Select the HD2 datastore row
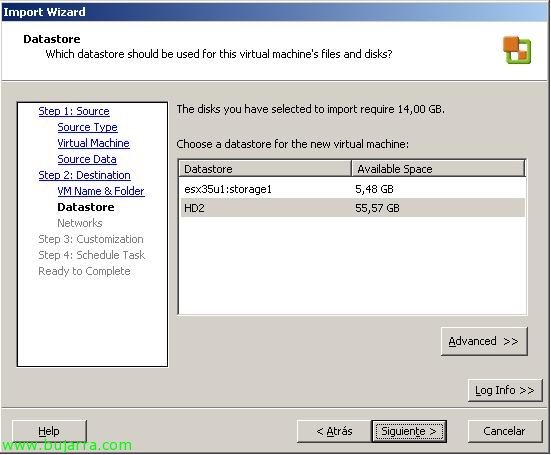Screen dimensions: 551x455 [352, 208]
